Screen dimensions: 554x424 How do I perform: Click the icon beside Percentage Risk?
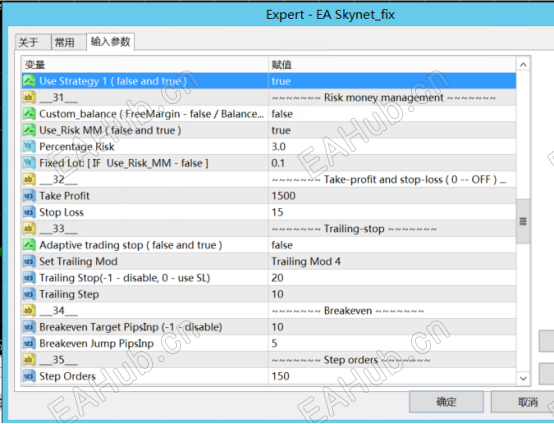[x=29, y=147]
